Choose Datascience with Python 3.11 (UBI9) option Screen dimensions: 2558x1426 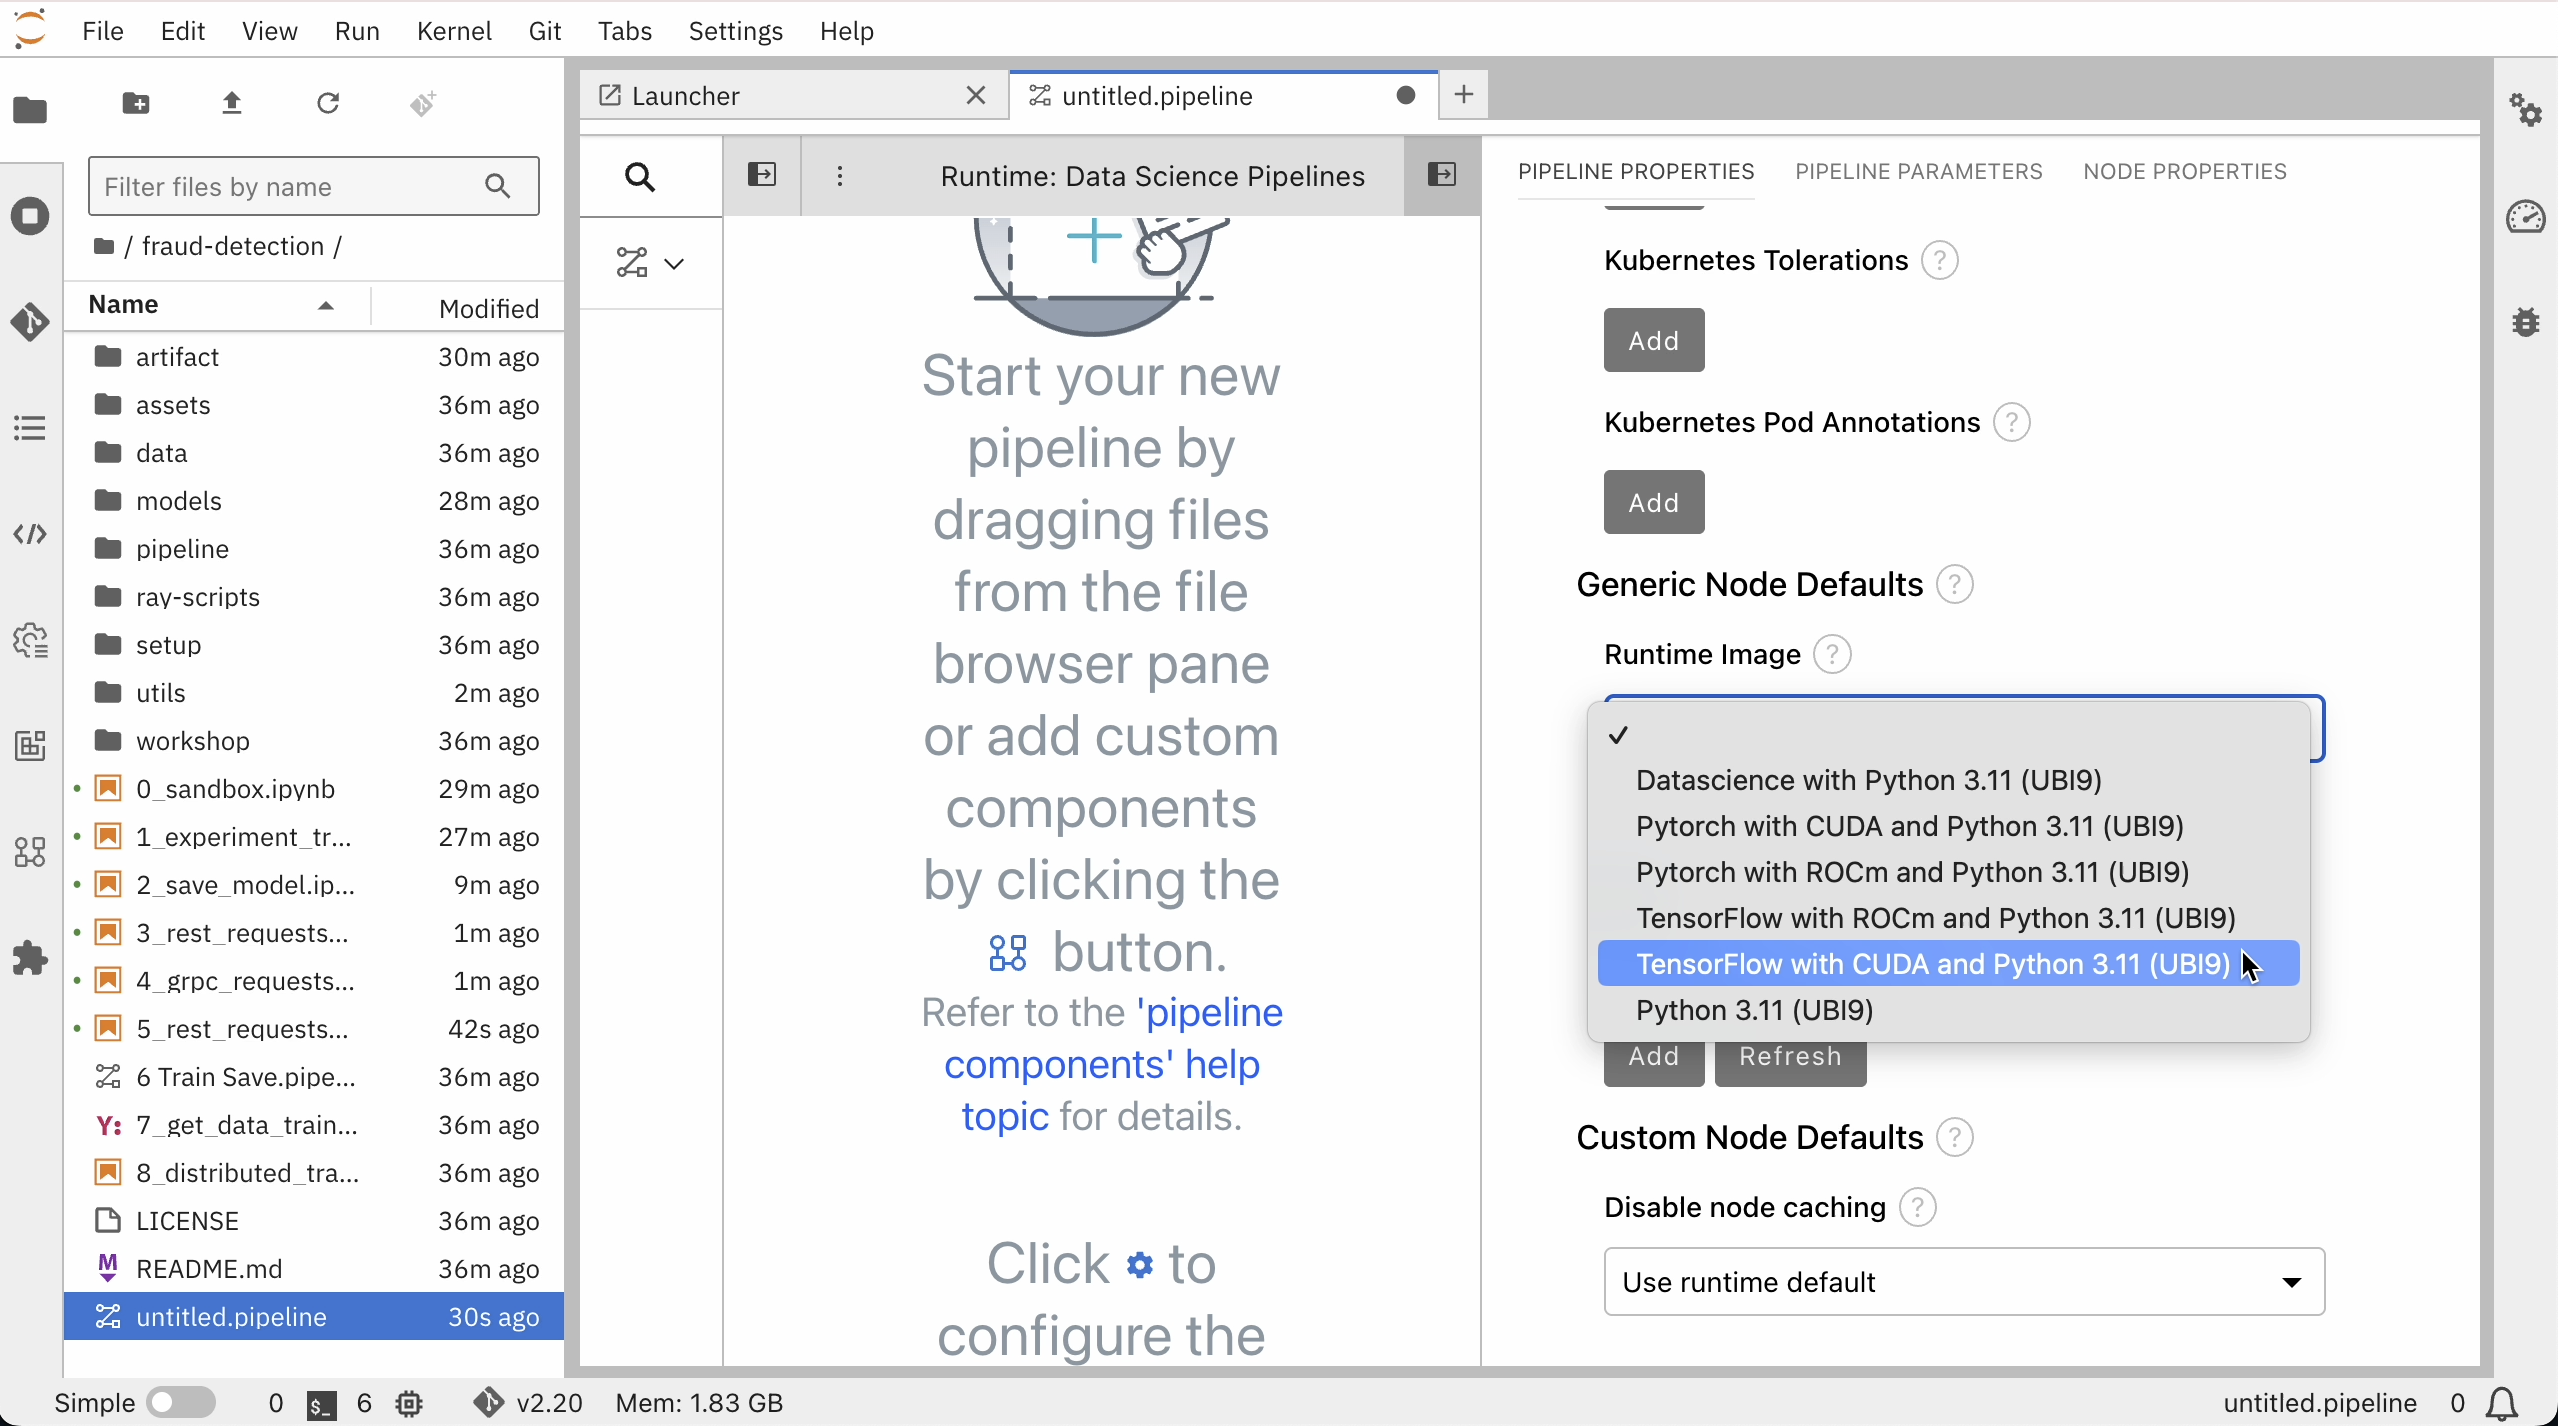1868,780
